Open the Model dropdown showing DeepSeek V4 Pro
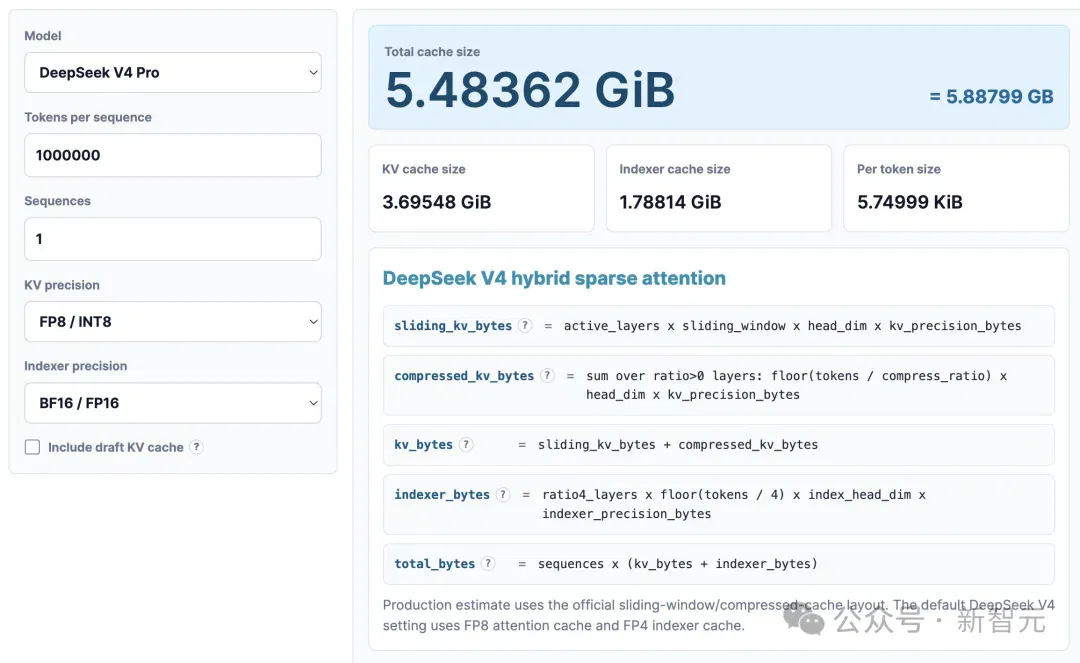1080x663 pixels. pos(173,72)
